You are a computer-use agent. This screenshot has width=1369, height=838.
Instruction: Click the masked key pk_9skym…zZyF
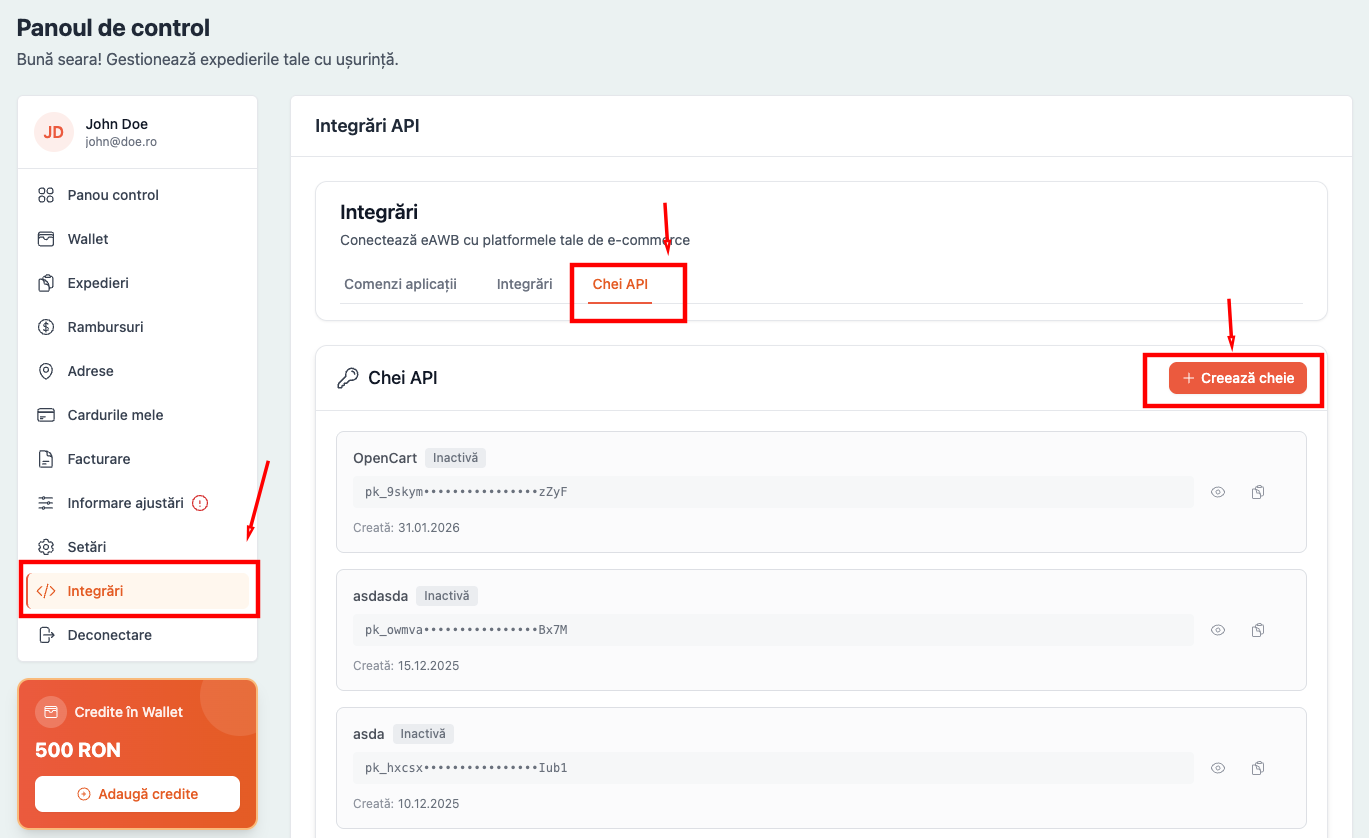[773, 492]
